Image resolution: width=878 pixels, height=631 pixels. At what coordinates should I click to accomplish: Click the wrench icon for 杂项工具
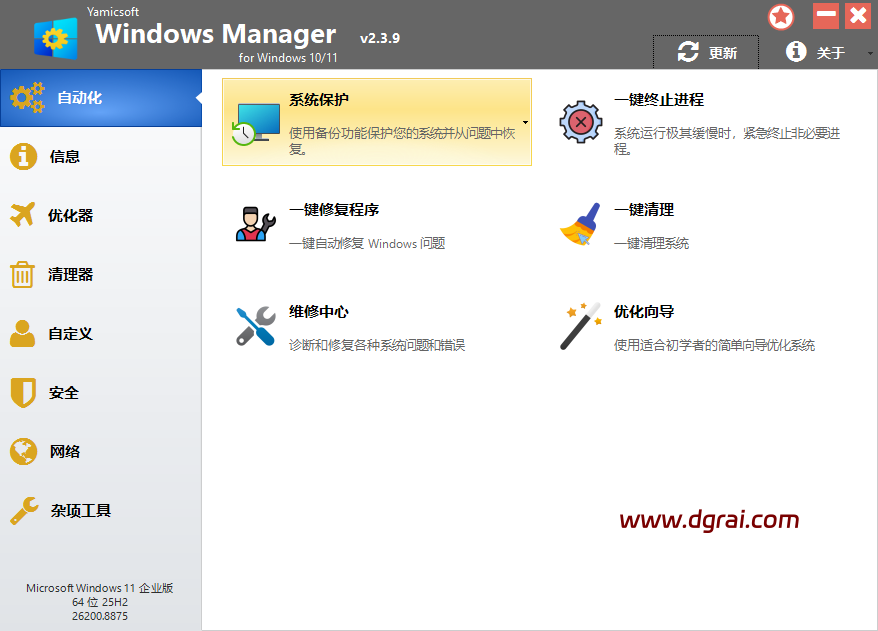(24, 511)
